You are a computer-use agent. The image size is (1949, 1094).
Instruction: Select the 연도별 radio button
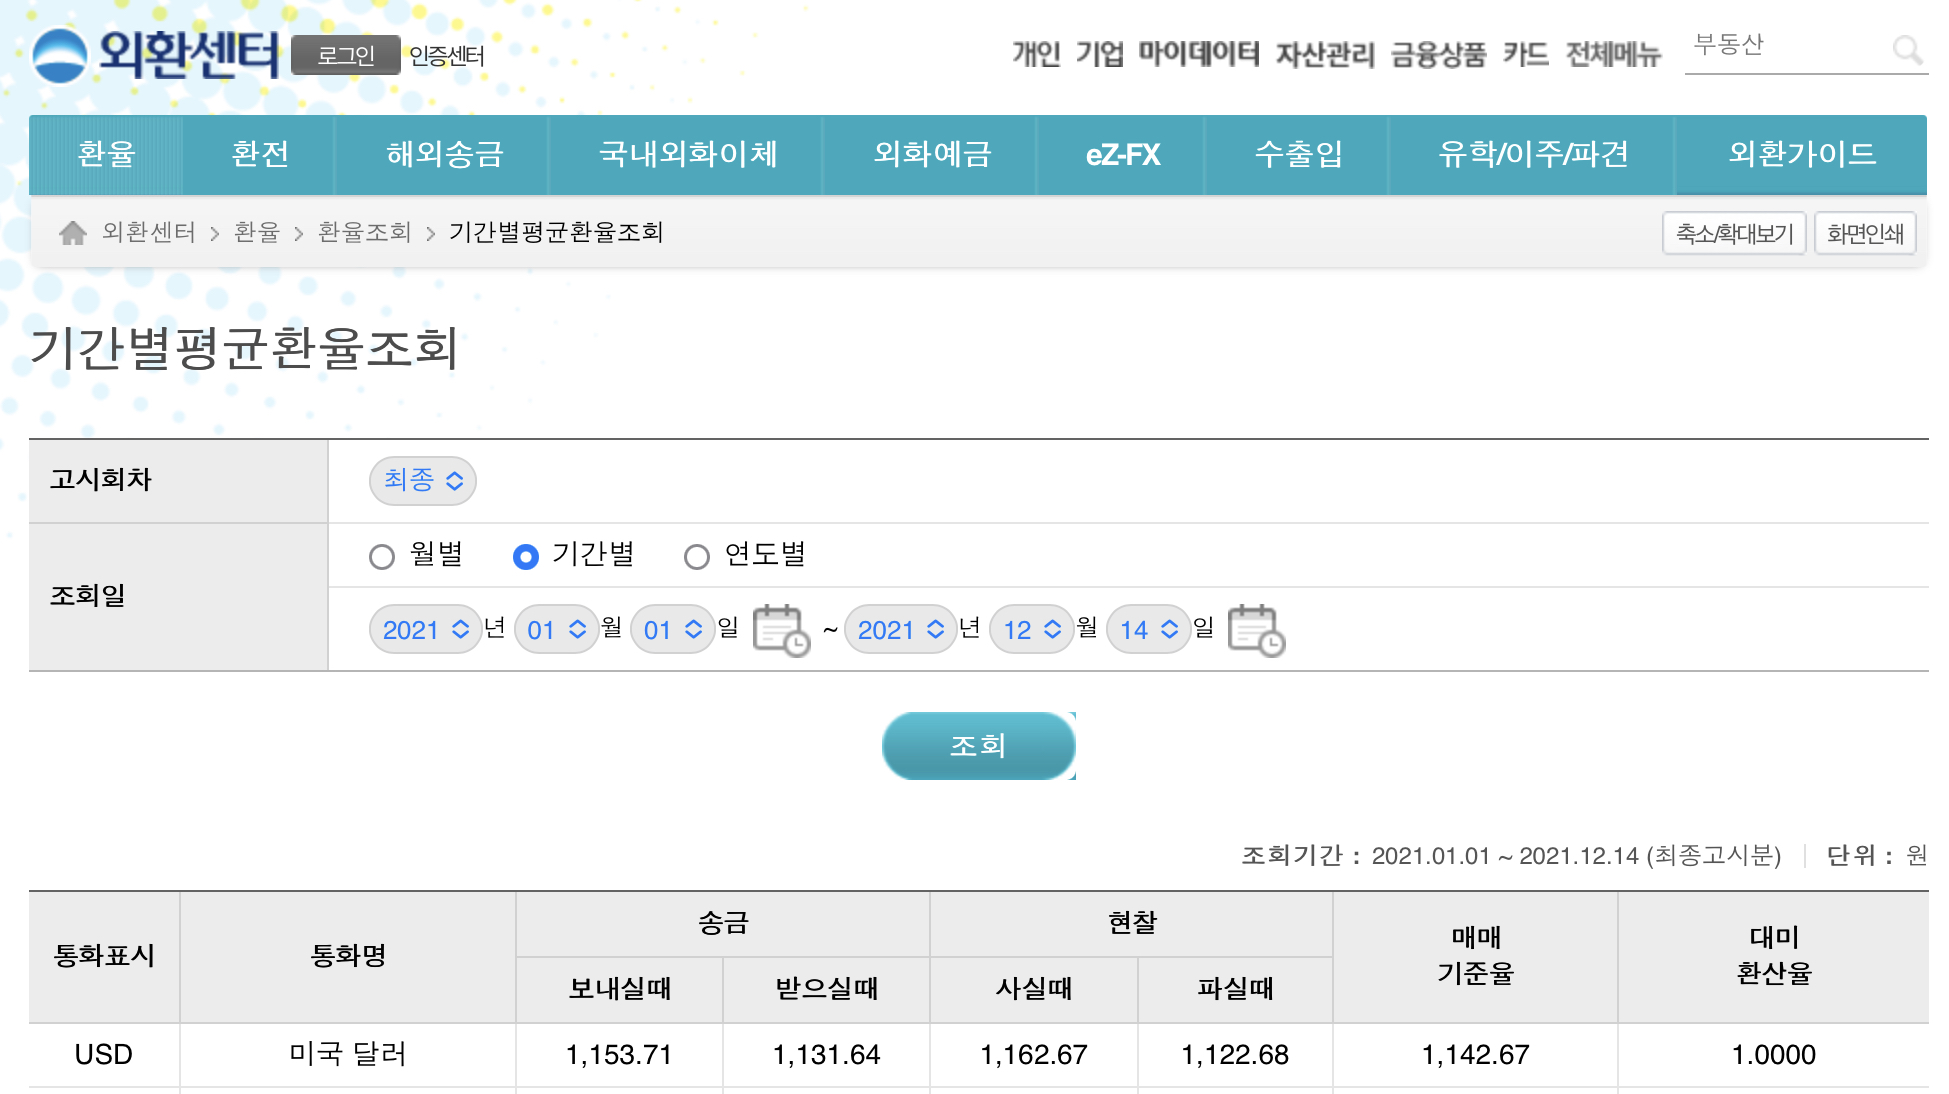697,557
